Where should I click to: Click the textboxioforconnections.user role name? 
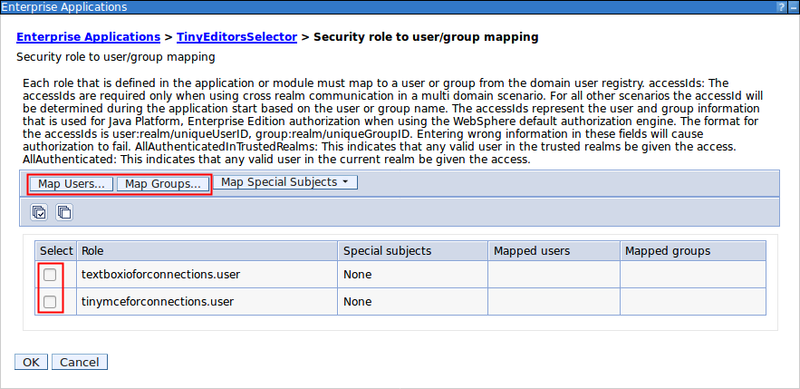click(161, 275)
